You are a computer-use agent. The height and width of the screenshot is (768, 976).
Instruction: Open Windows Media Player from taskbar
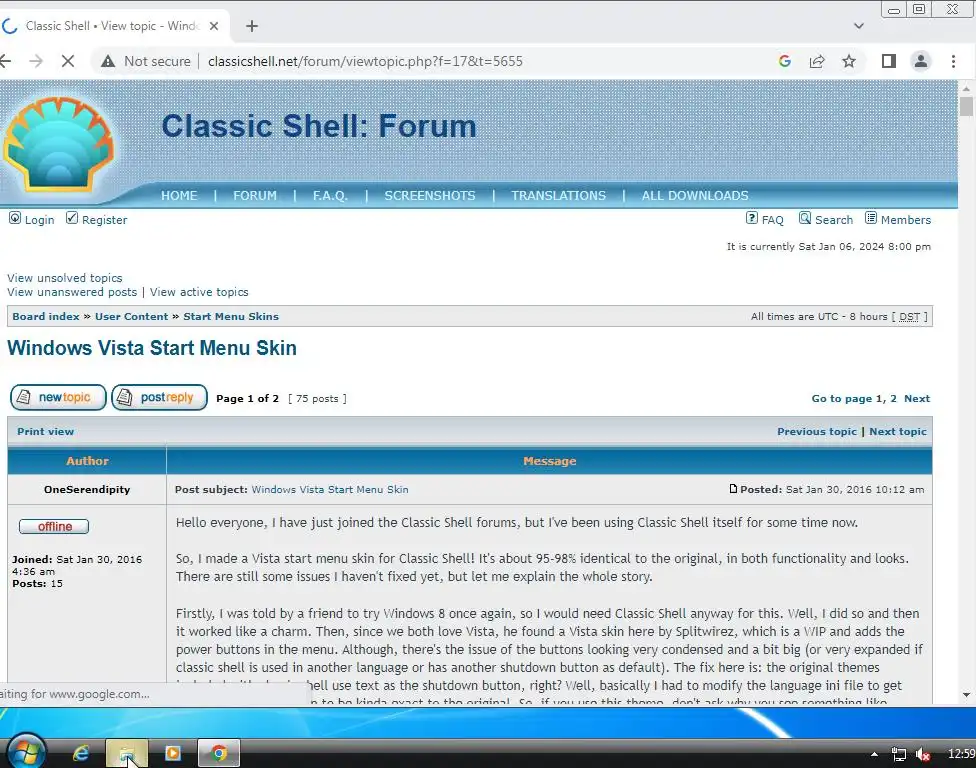(x=172, y=754)
